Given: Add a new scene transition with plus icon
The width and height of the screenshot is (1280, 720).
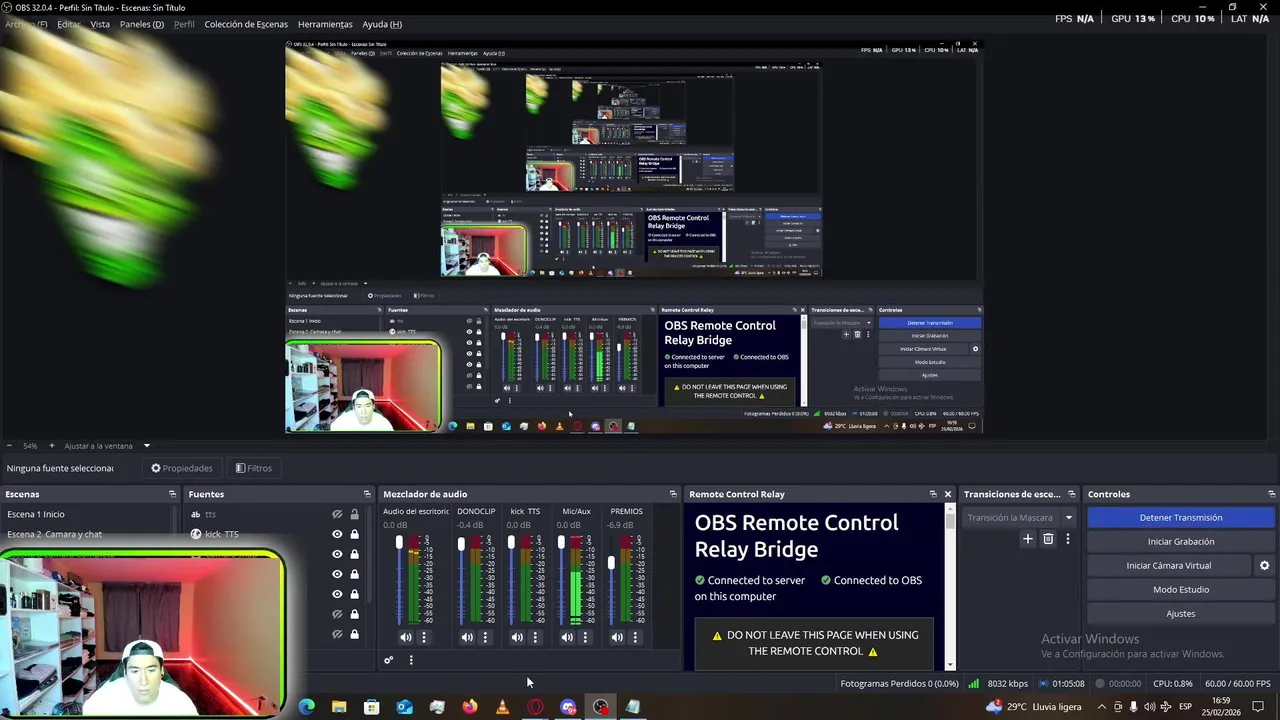Looking at the screenshot, I should tap(1027, 539).
